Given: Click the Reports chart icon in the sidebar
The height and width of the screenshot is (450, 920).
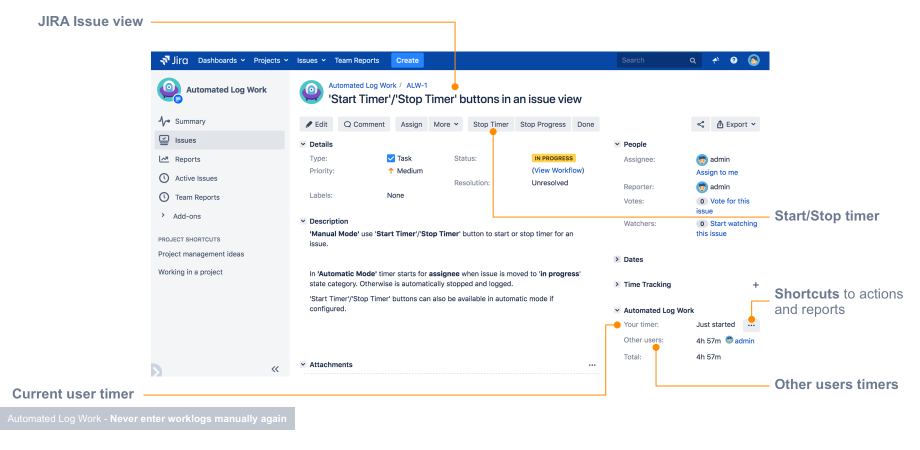Looking at the screenshot, I should pos(164,160).
